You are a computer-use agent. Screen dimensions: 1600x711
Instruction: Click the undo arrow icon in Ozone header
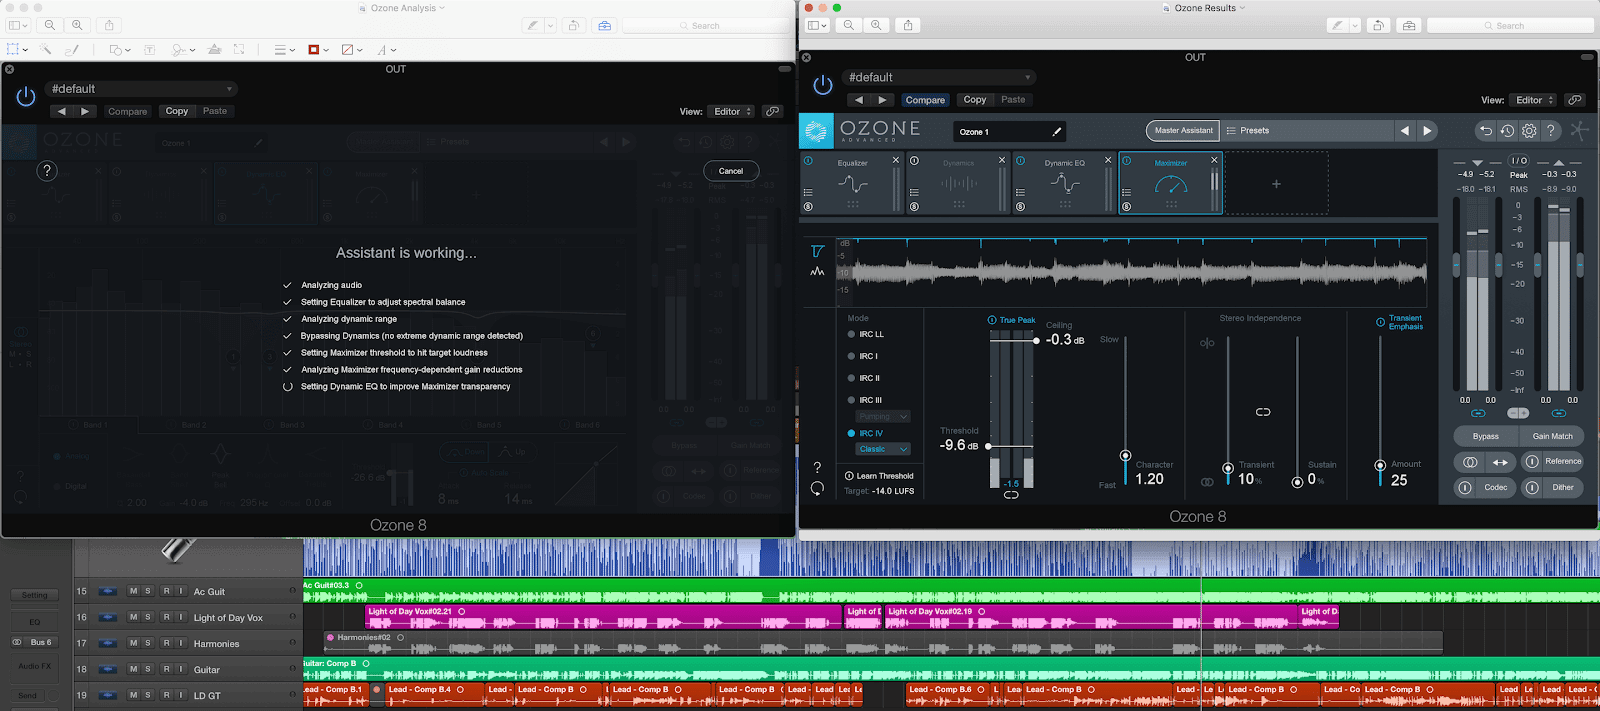[1485, 130]
